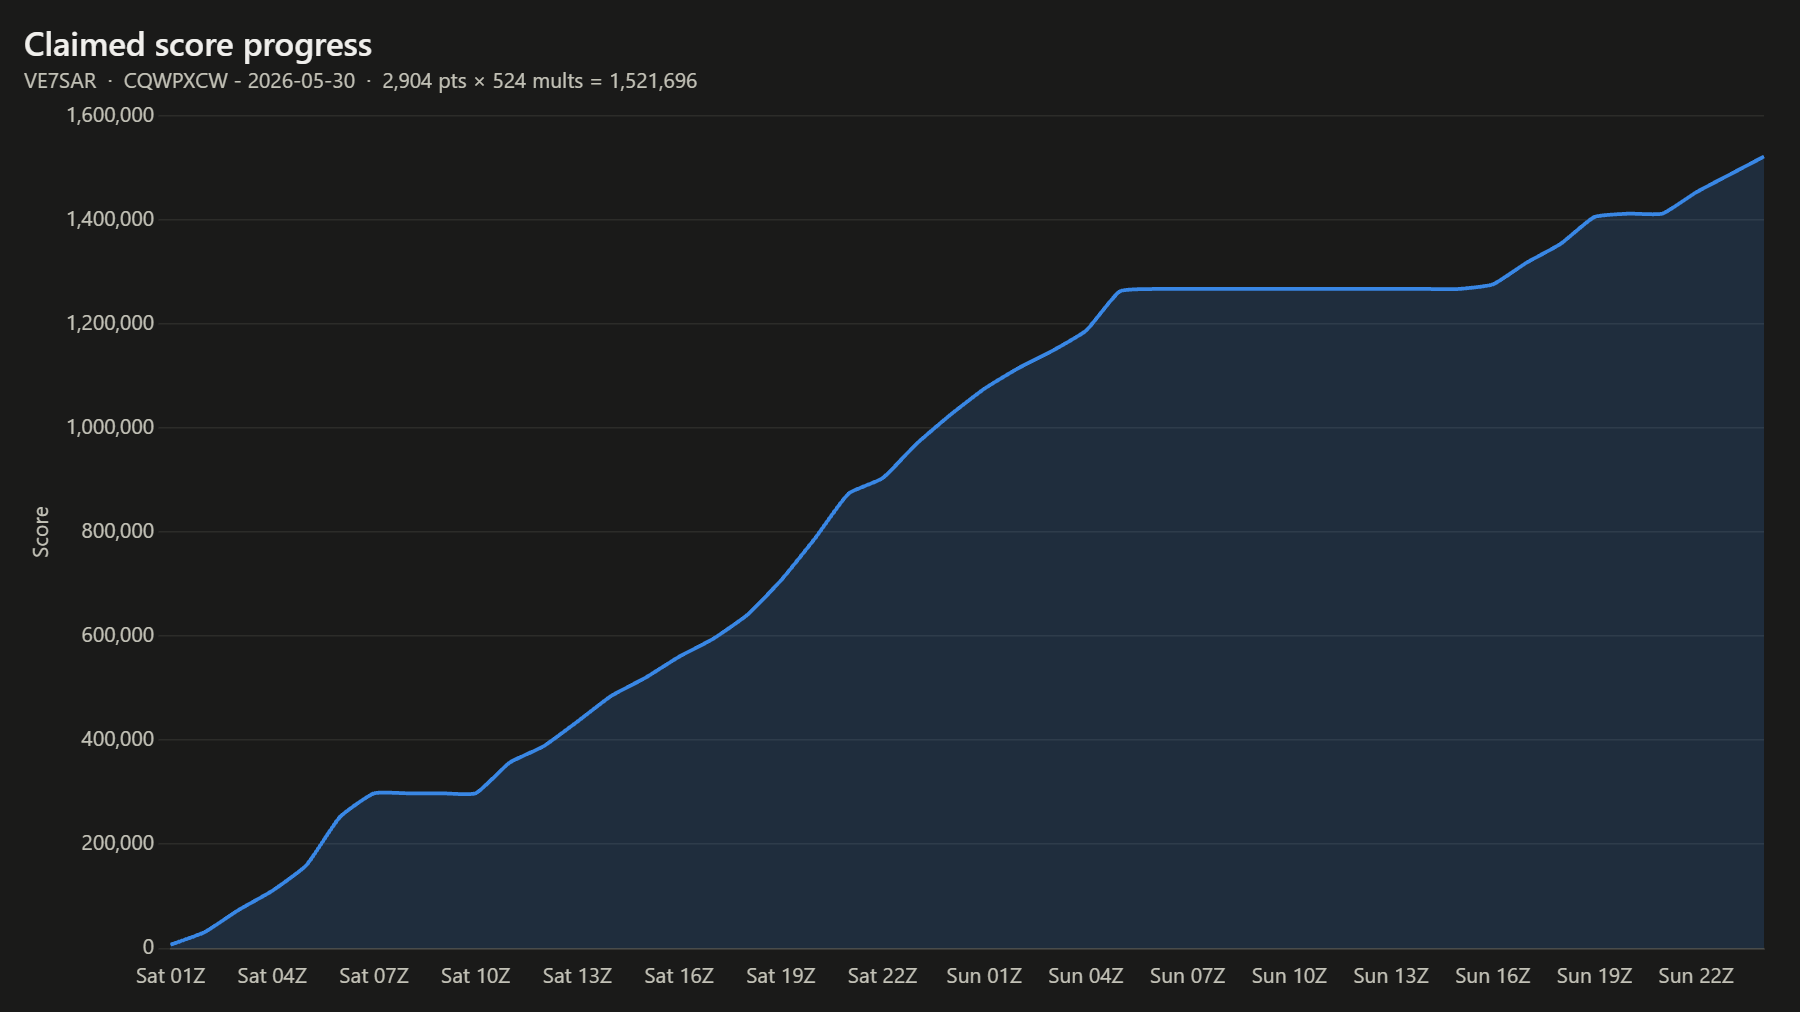The image size is (1800, 1012).
Task: Click the "Sun 19Z" time axis label
Action: [1594, 976]
